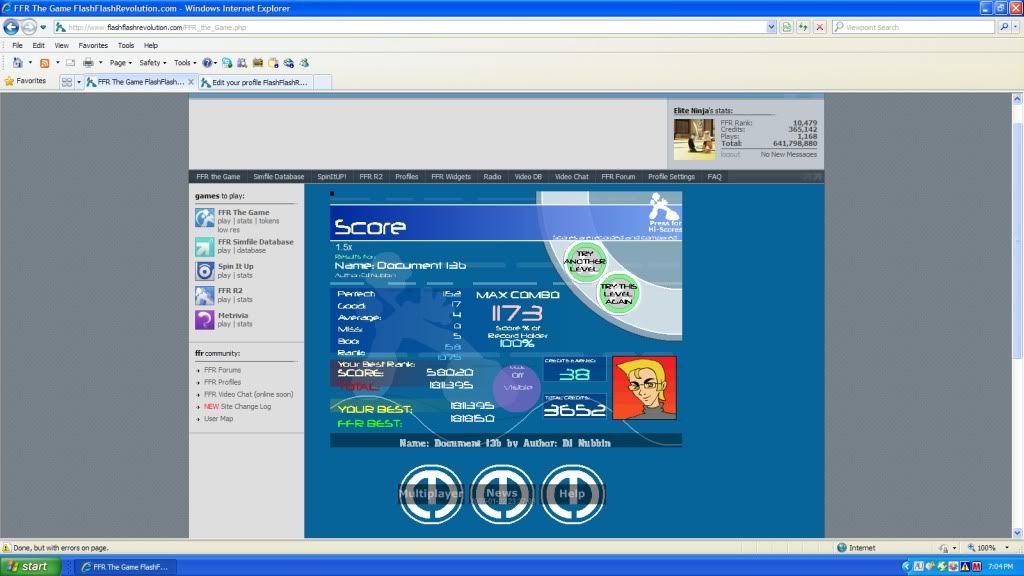Switch to Edit your profile tab
This screenshot has width=1024, height=576.
[260, 82]
